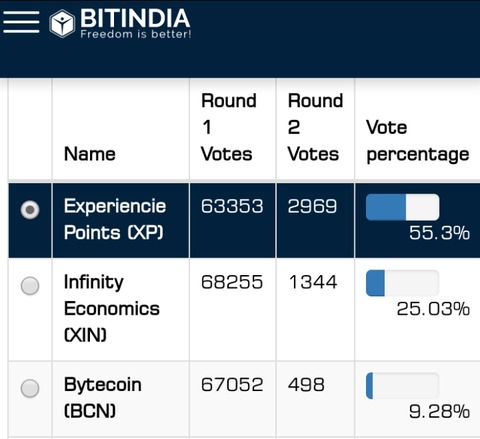Click the 55.3% progress bar for XP

pos(402,207)
